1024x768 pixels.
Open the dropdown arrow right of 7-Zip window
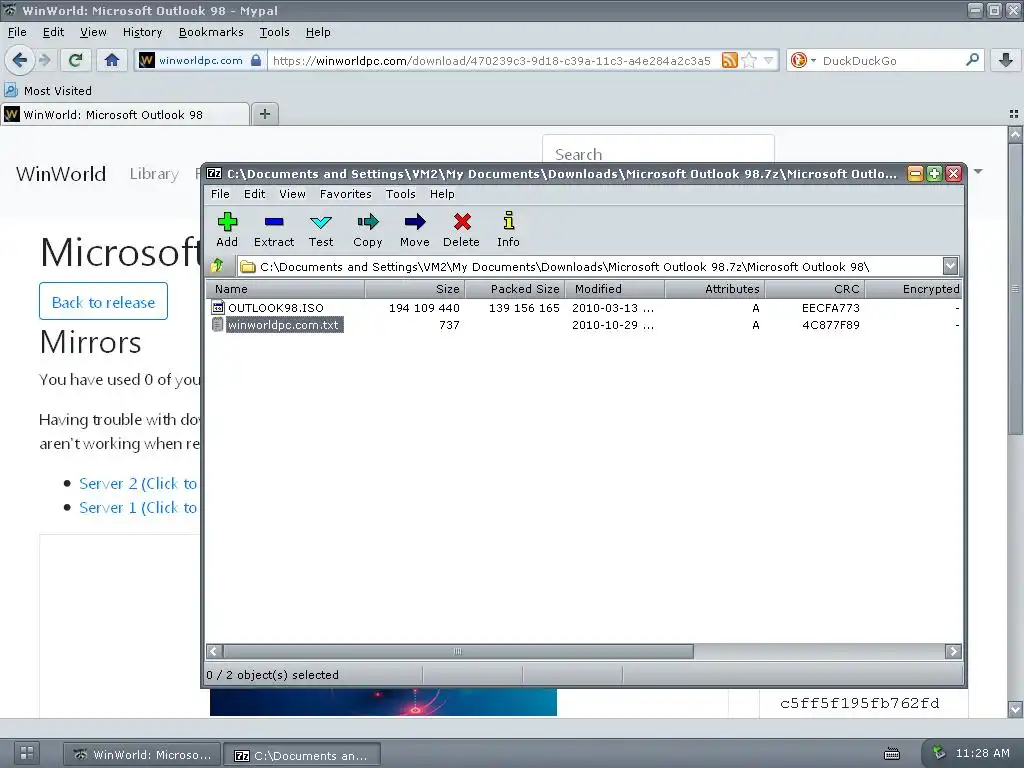point(978,172)
